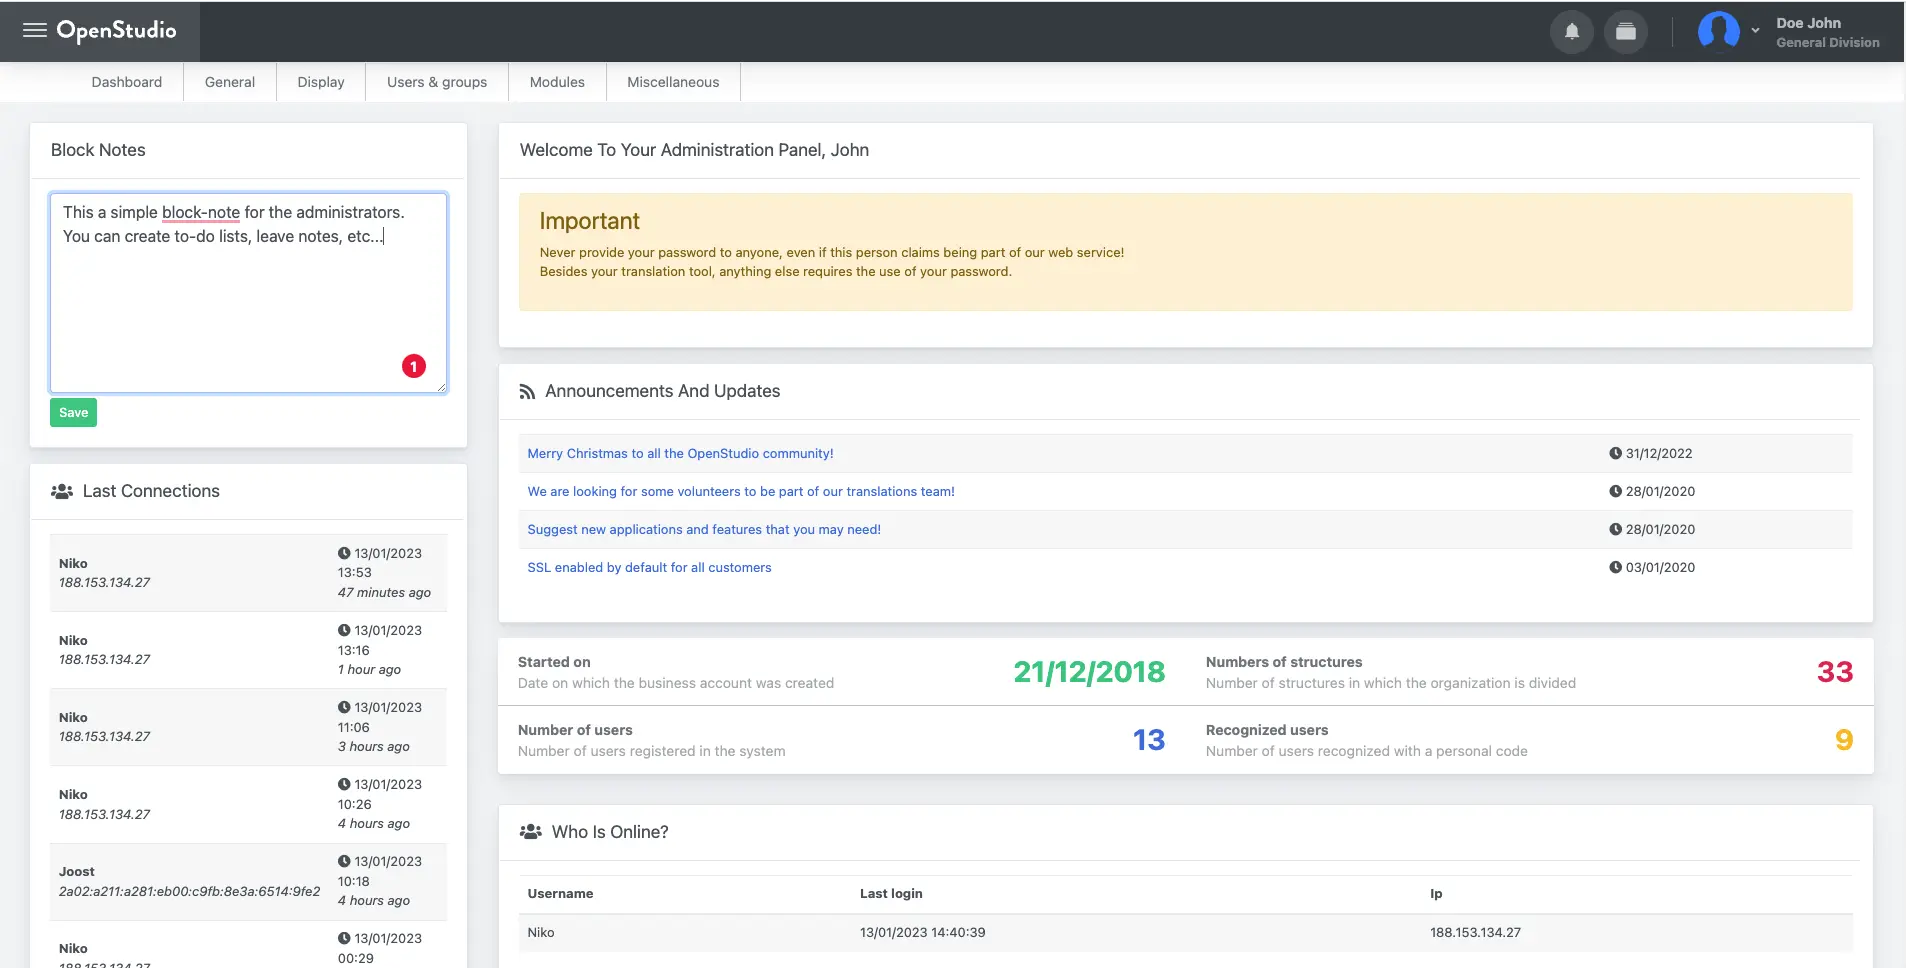Image resolution: width=1906 pixels, height=968 pixels.
Task: Click the online IP 188.153.134.27 cell
Action: [x=1475, y=932]
